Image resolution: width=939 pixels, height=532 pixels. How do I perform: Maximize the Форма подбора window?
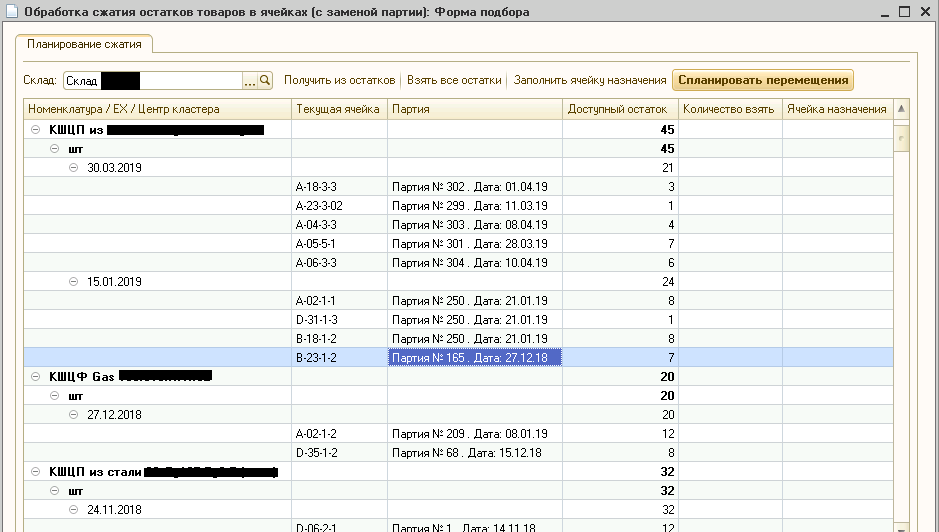click(903, 12)
